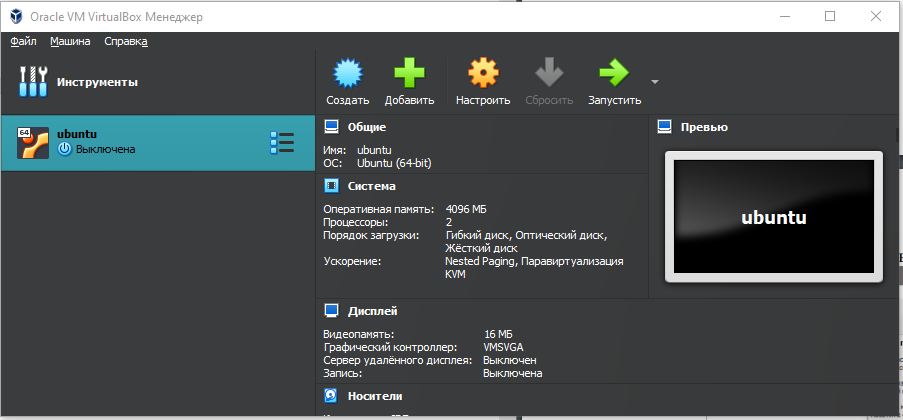This screenshot has width=903, height=420.
Task: Click the Выключена power status icon
Action: (64, 150)
